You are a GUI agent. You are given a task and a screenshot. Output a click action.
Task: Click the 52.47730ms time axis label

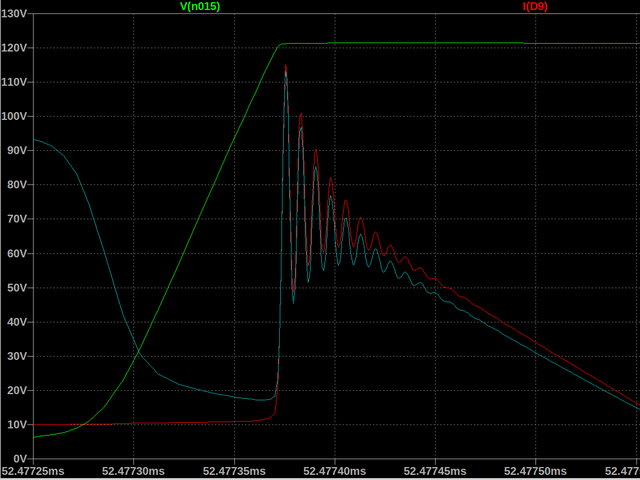pos(134,470)
